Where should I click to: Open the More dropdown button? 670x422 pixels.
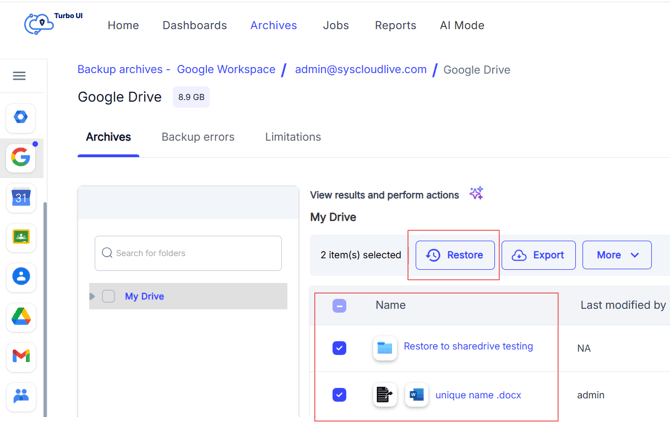pyautogui.click(x=617, y=255)
